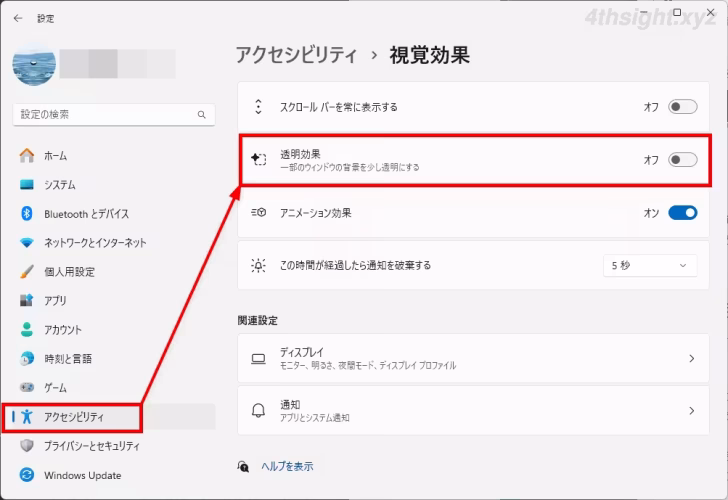Turn off アニメーション効果 switch
Image resolution: width=728 pixels, height=500 pixels.
click(682, 213)
